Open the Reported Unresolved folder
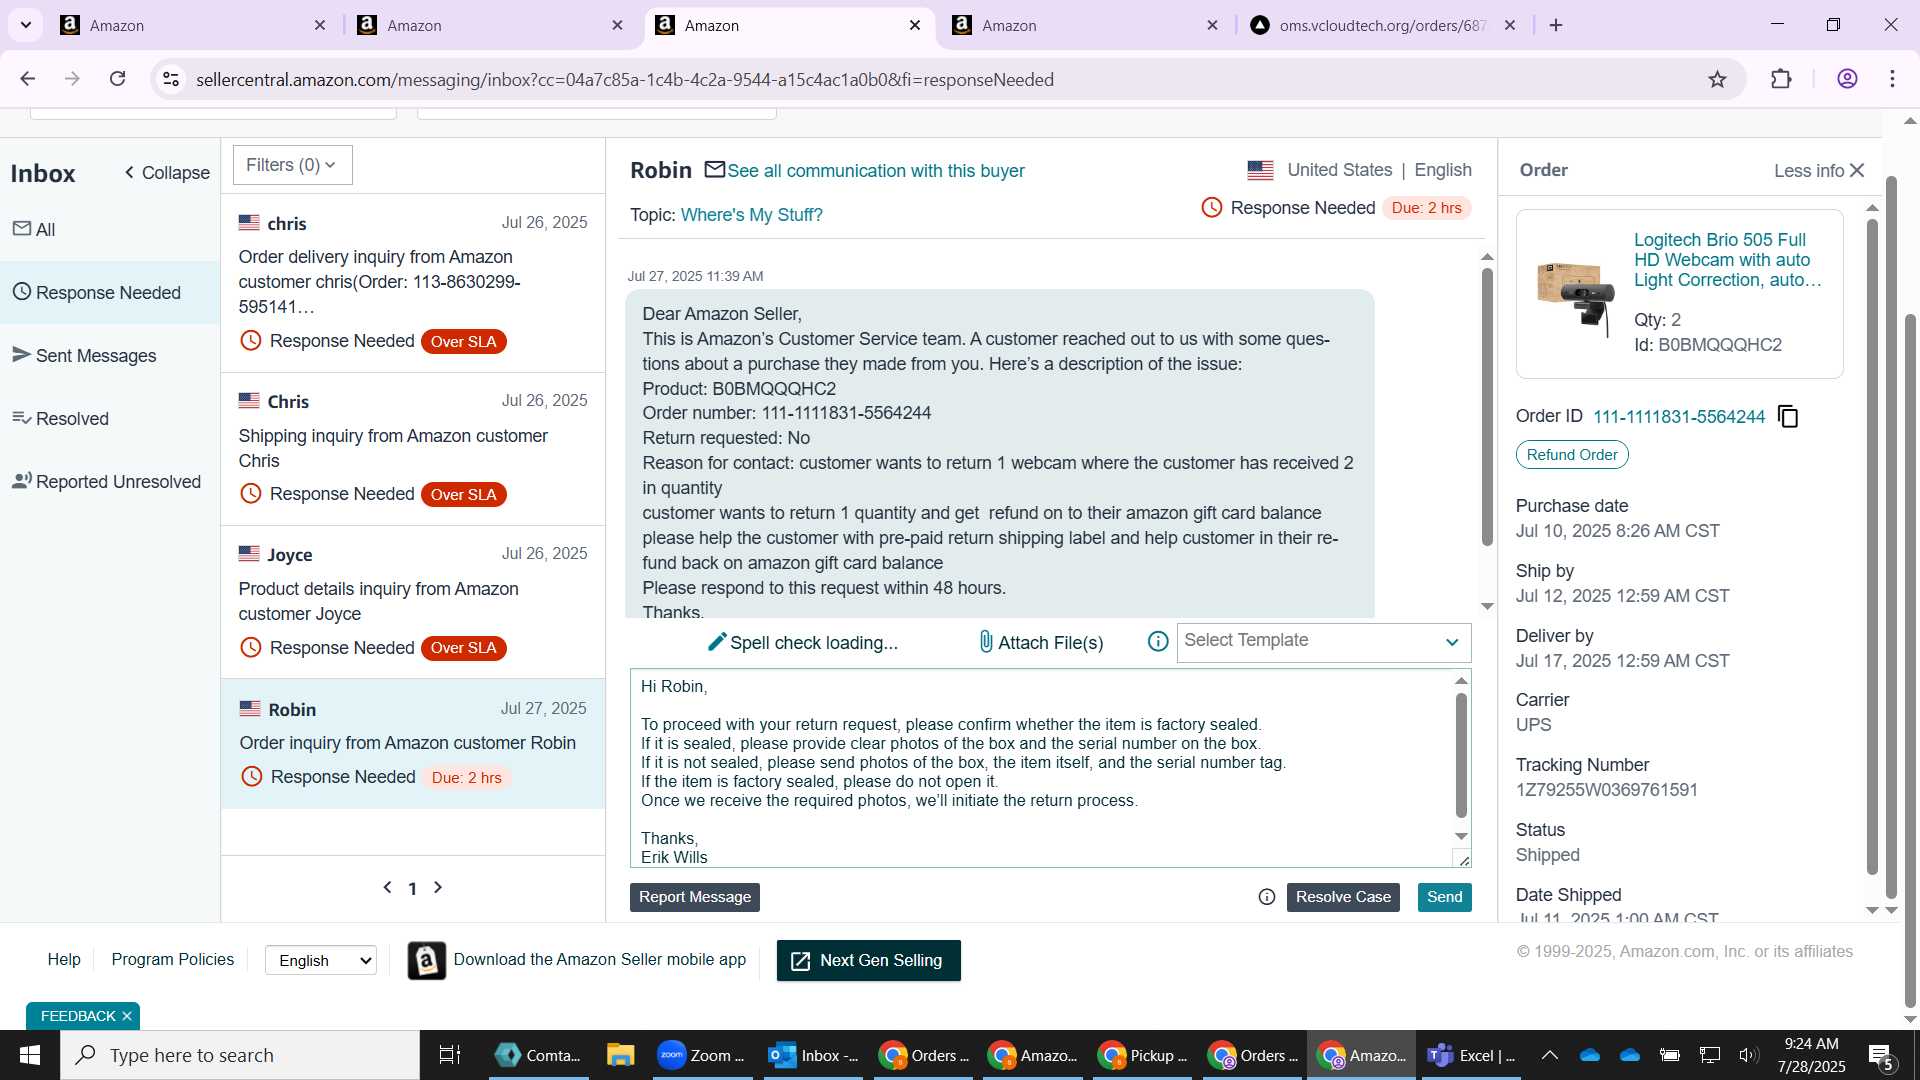The width and height of the screenshot is (1920, 1080). point(110,481)
